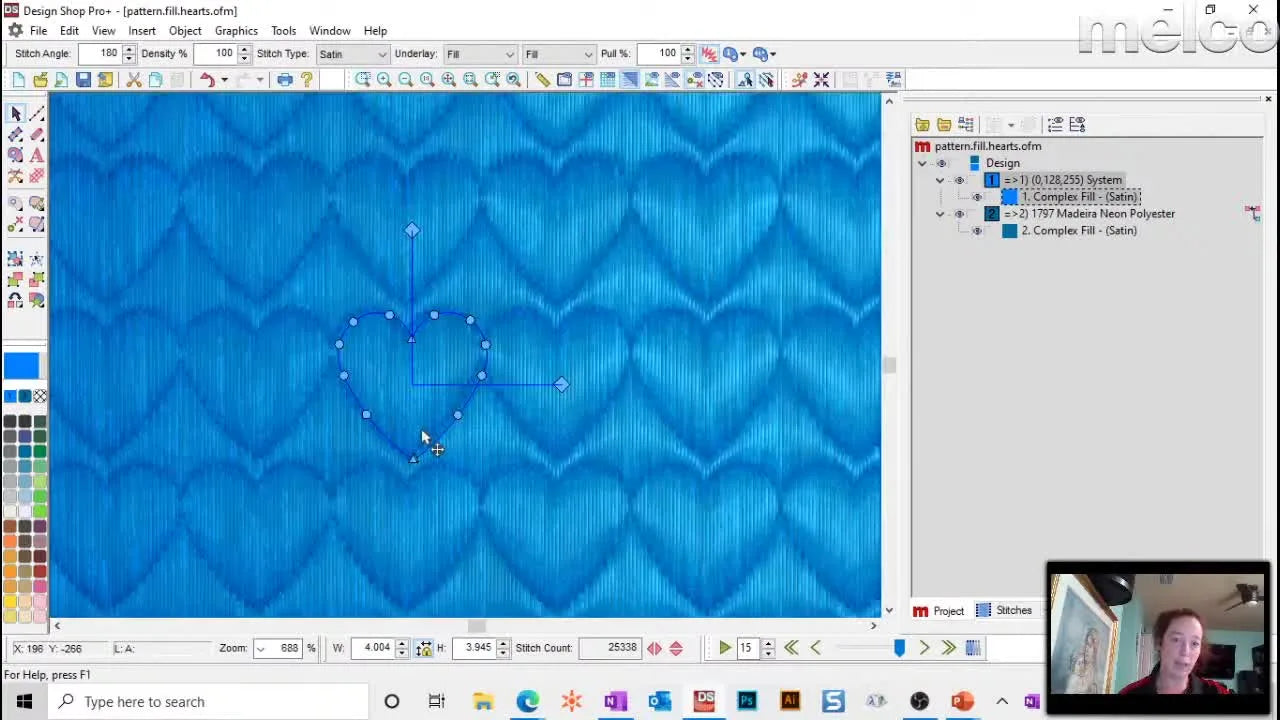Open the Object menu
The image size is (1280, 720).
(185, 31)
